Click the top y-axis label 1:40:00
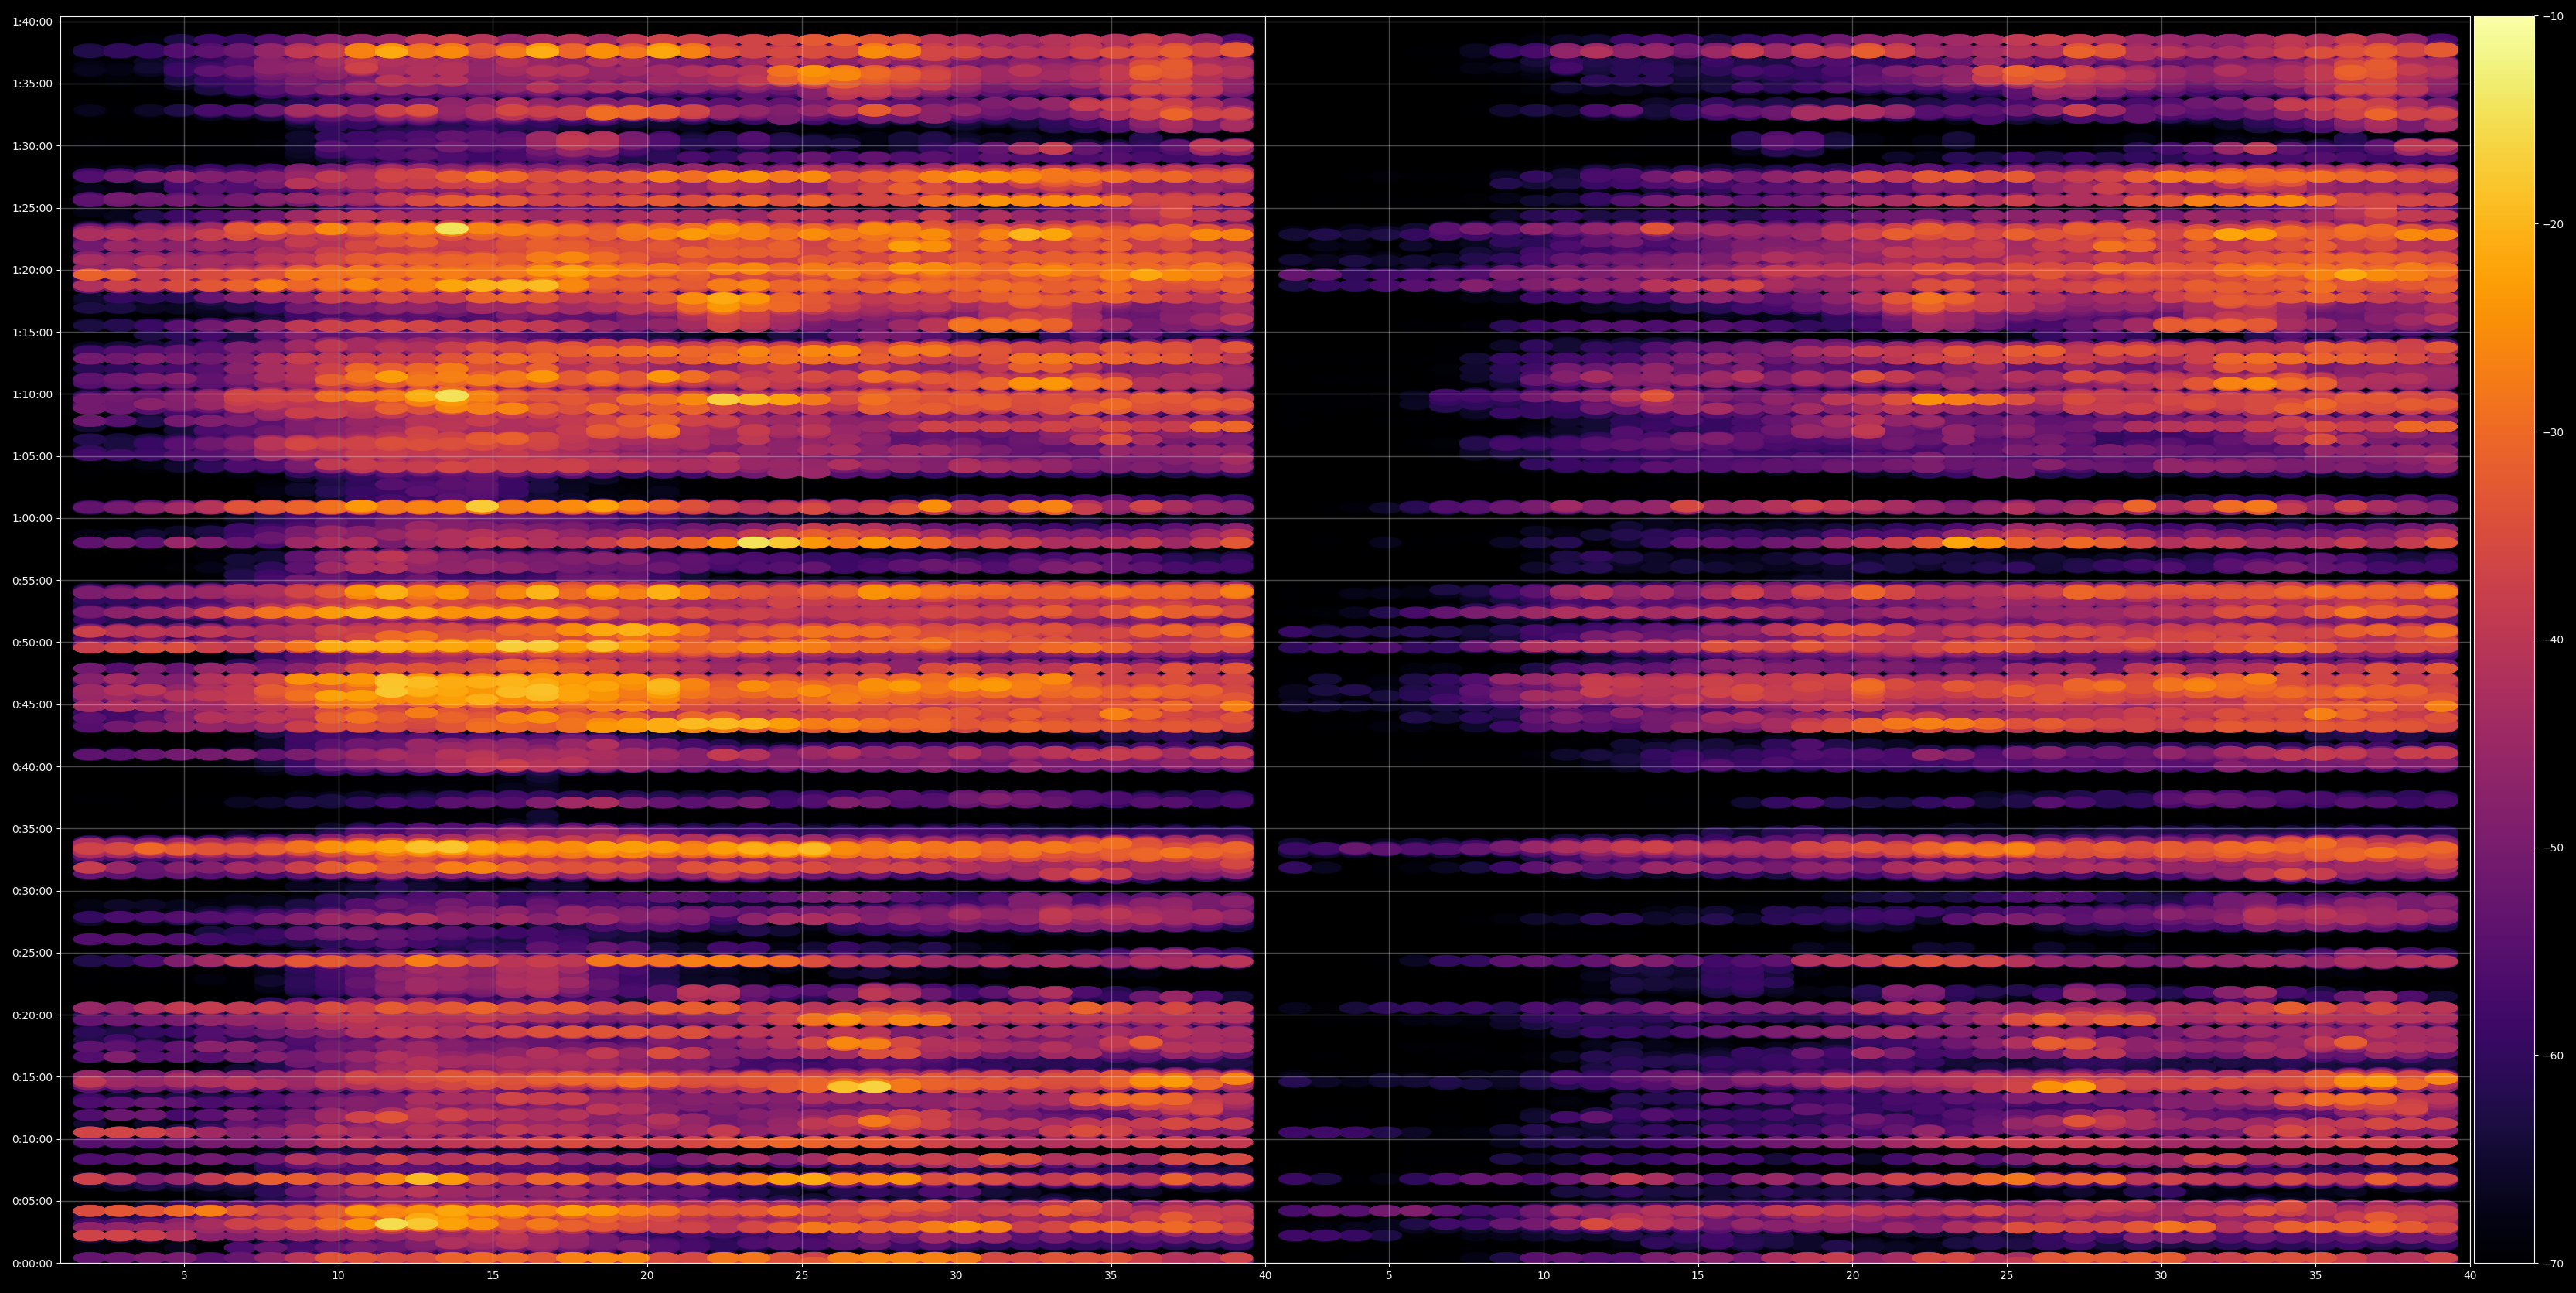Viewport: 2576px width, 1293px height. point(32,22)
